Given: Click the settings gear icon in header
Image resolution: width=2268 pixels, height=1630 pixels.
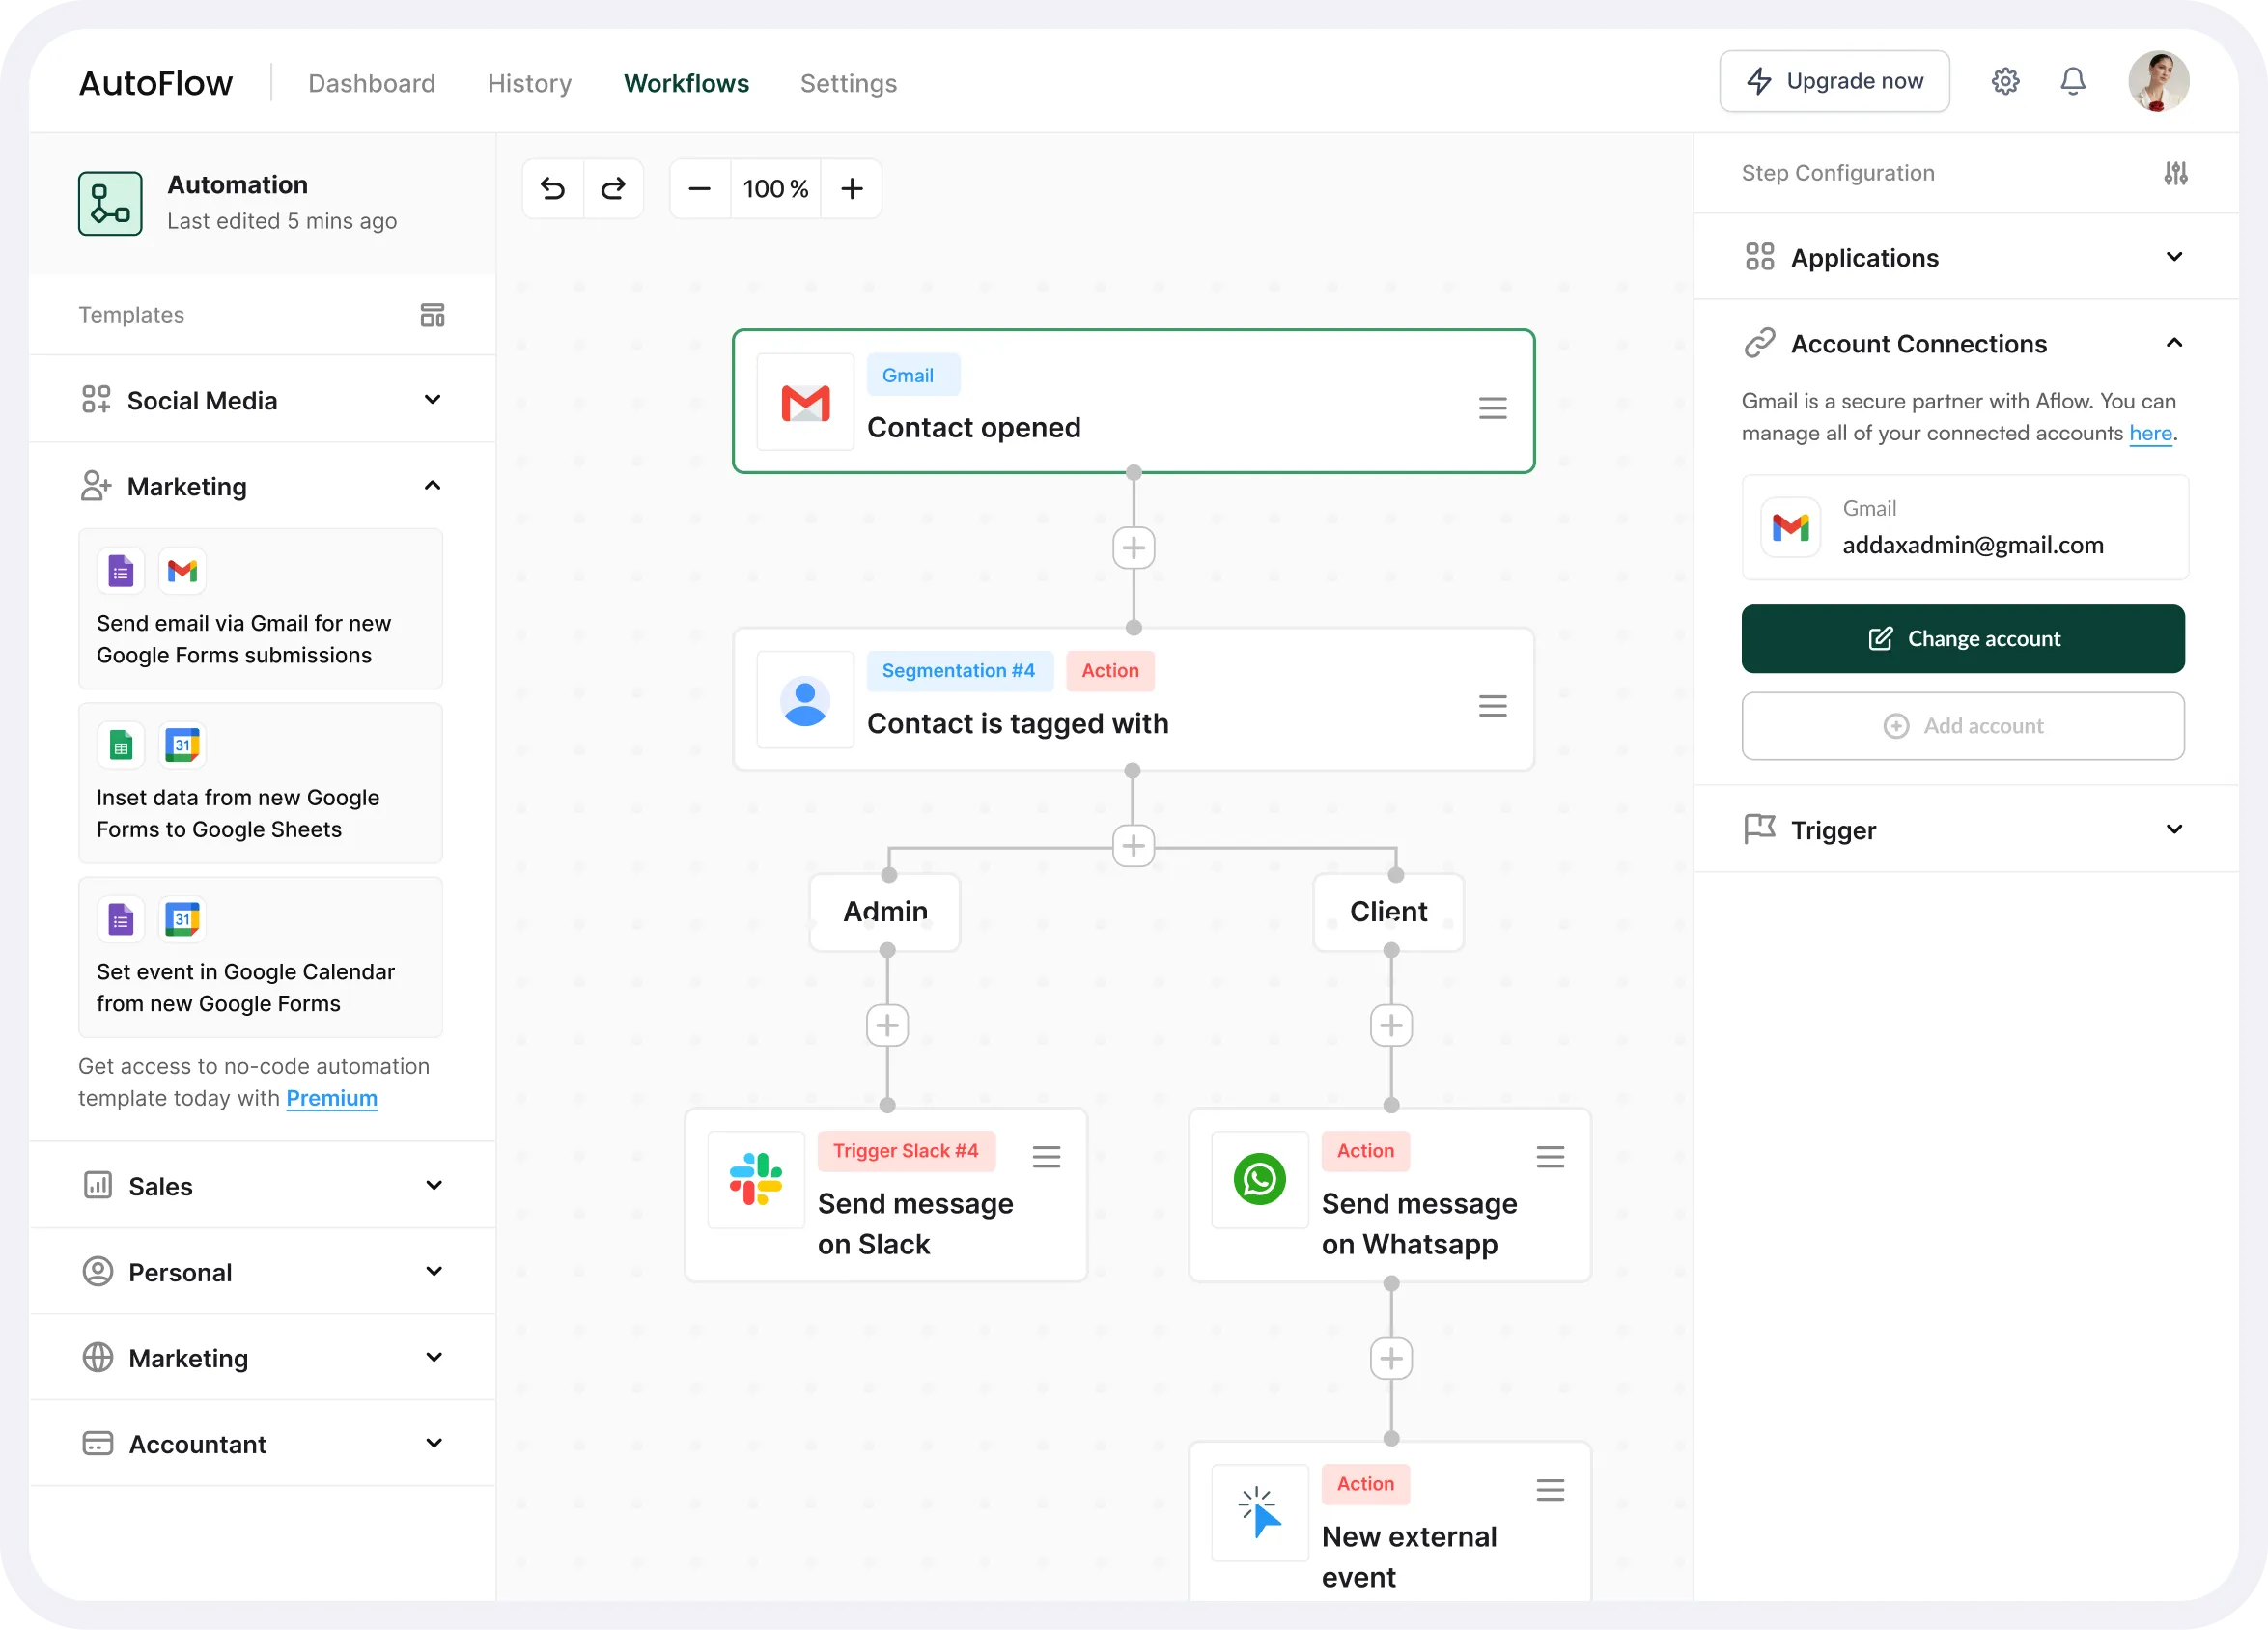Looking at the screenshot, I should [2005, 81].
